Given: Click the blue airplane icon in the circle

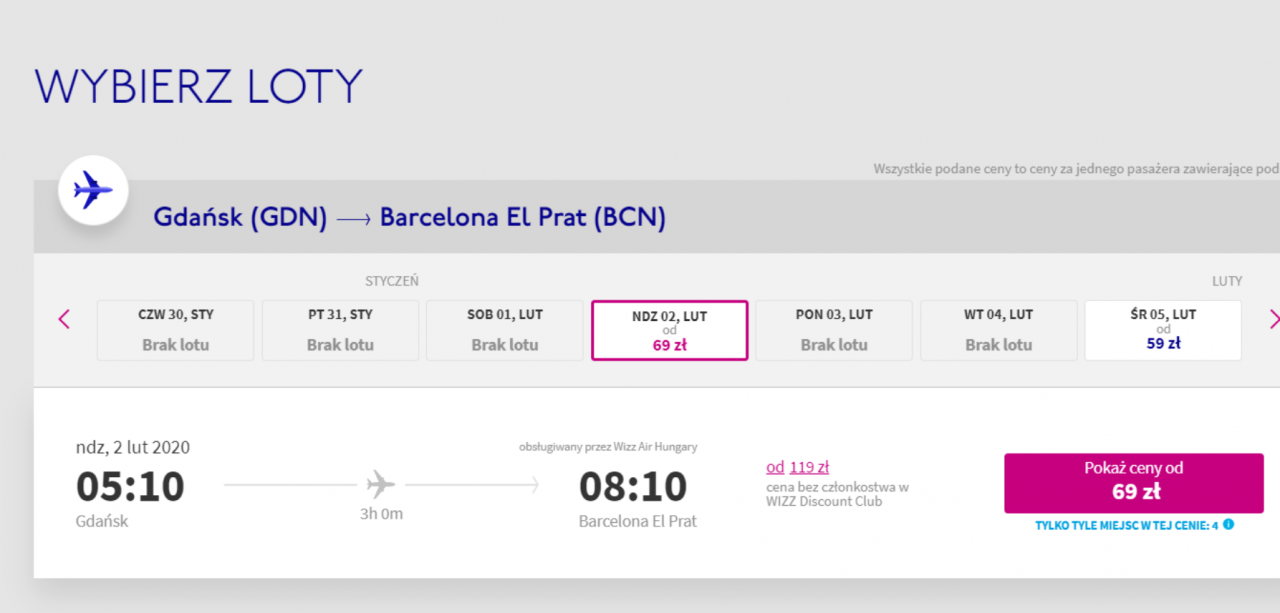Looking at the screenshot, I should click(93, 189).
